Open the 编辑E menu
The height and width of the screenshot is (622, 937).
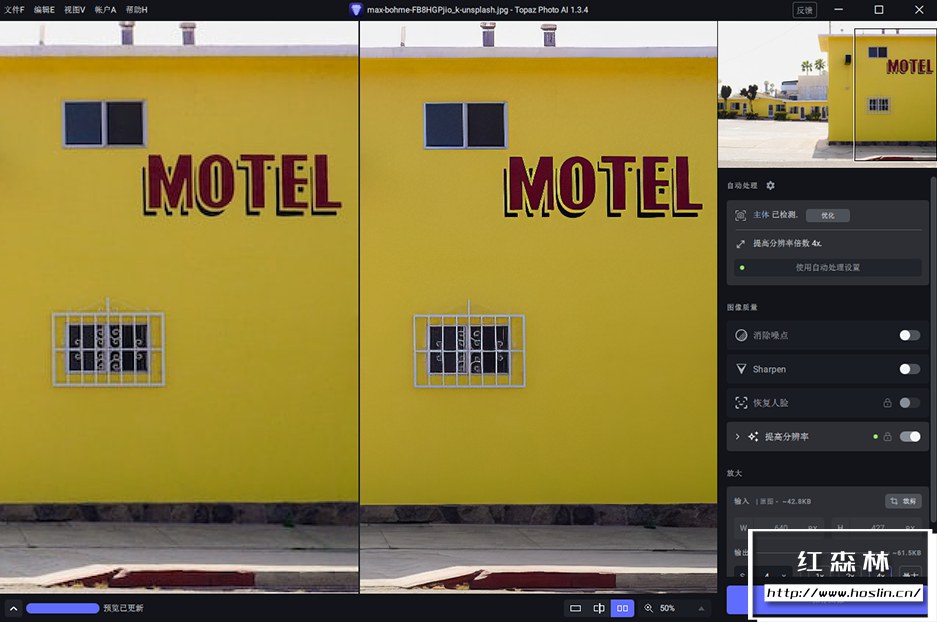[44, 10]
